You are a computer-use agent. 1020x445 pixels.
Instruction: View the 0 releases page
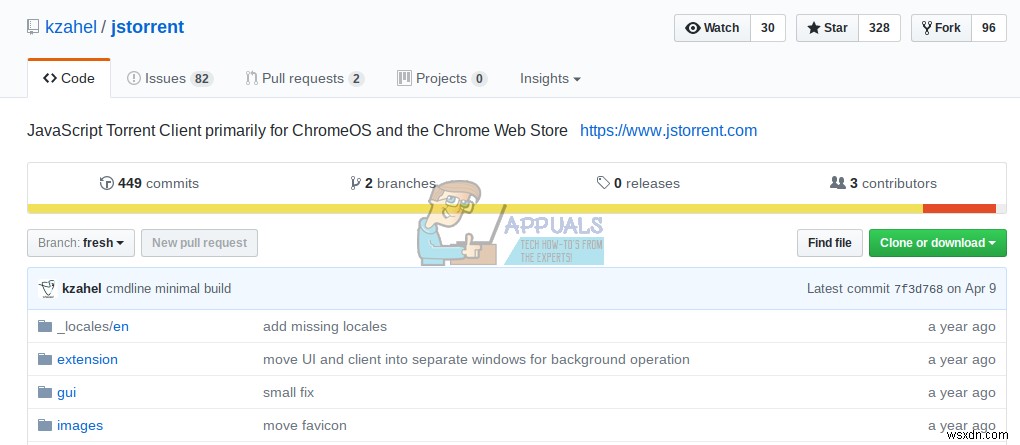[x=638, y=183]
